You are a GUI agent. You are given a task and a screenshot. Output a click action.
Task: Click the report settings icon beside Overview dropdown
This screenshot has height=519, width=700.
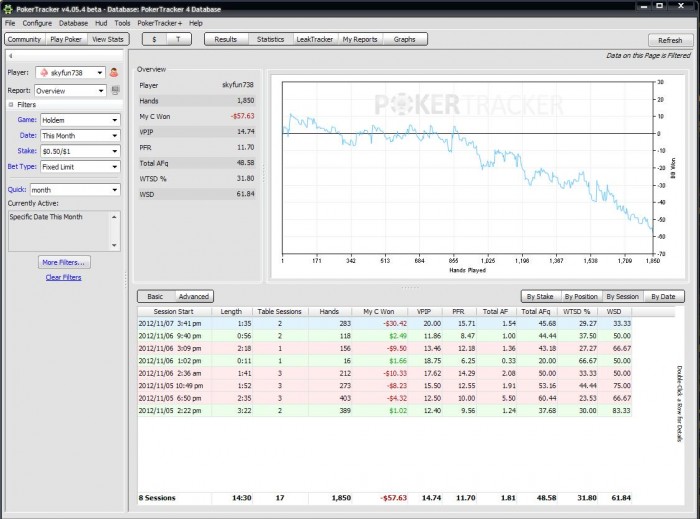tap(115, 91)
